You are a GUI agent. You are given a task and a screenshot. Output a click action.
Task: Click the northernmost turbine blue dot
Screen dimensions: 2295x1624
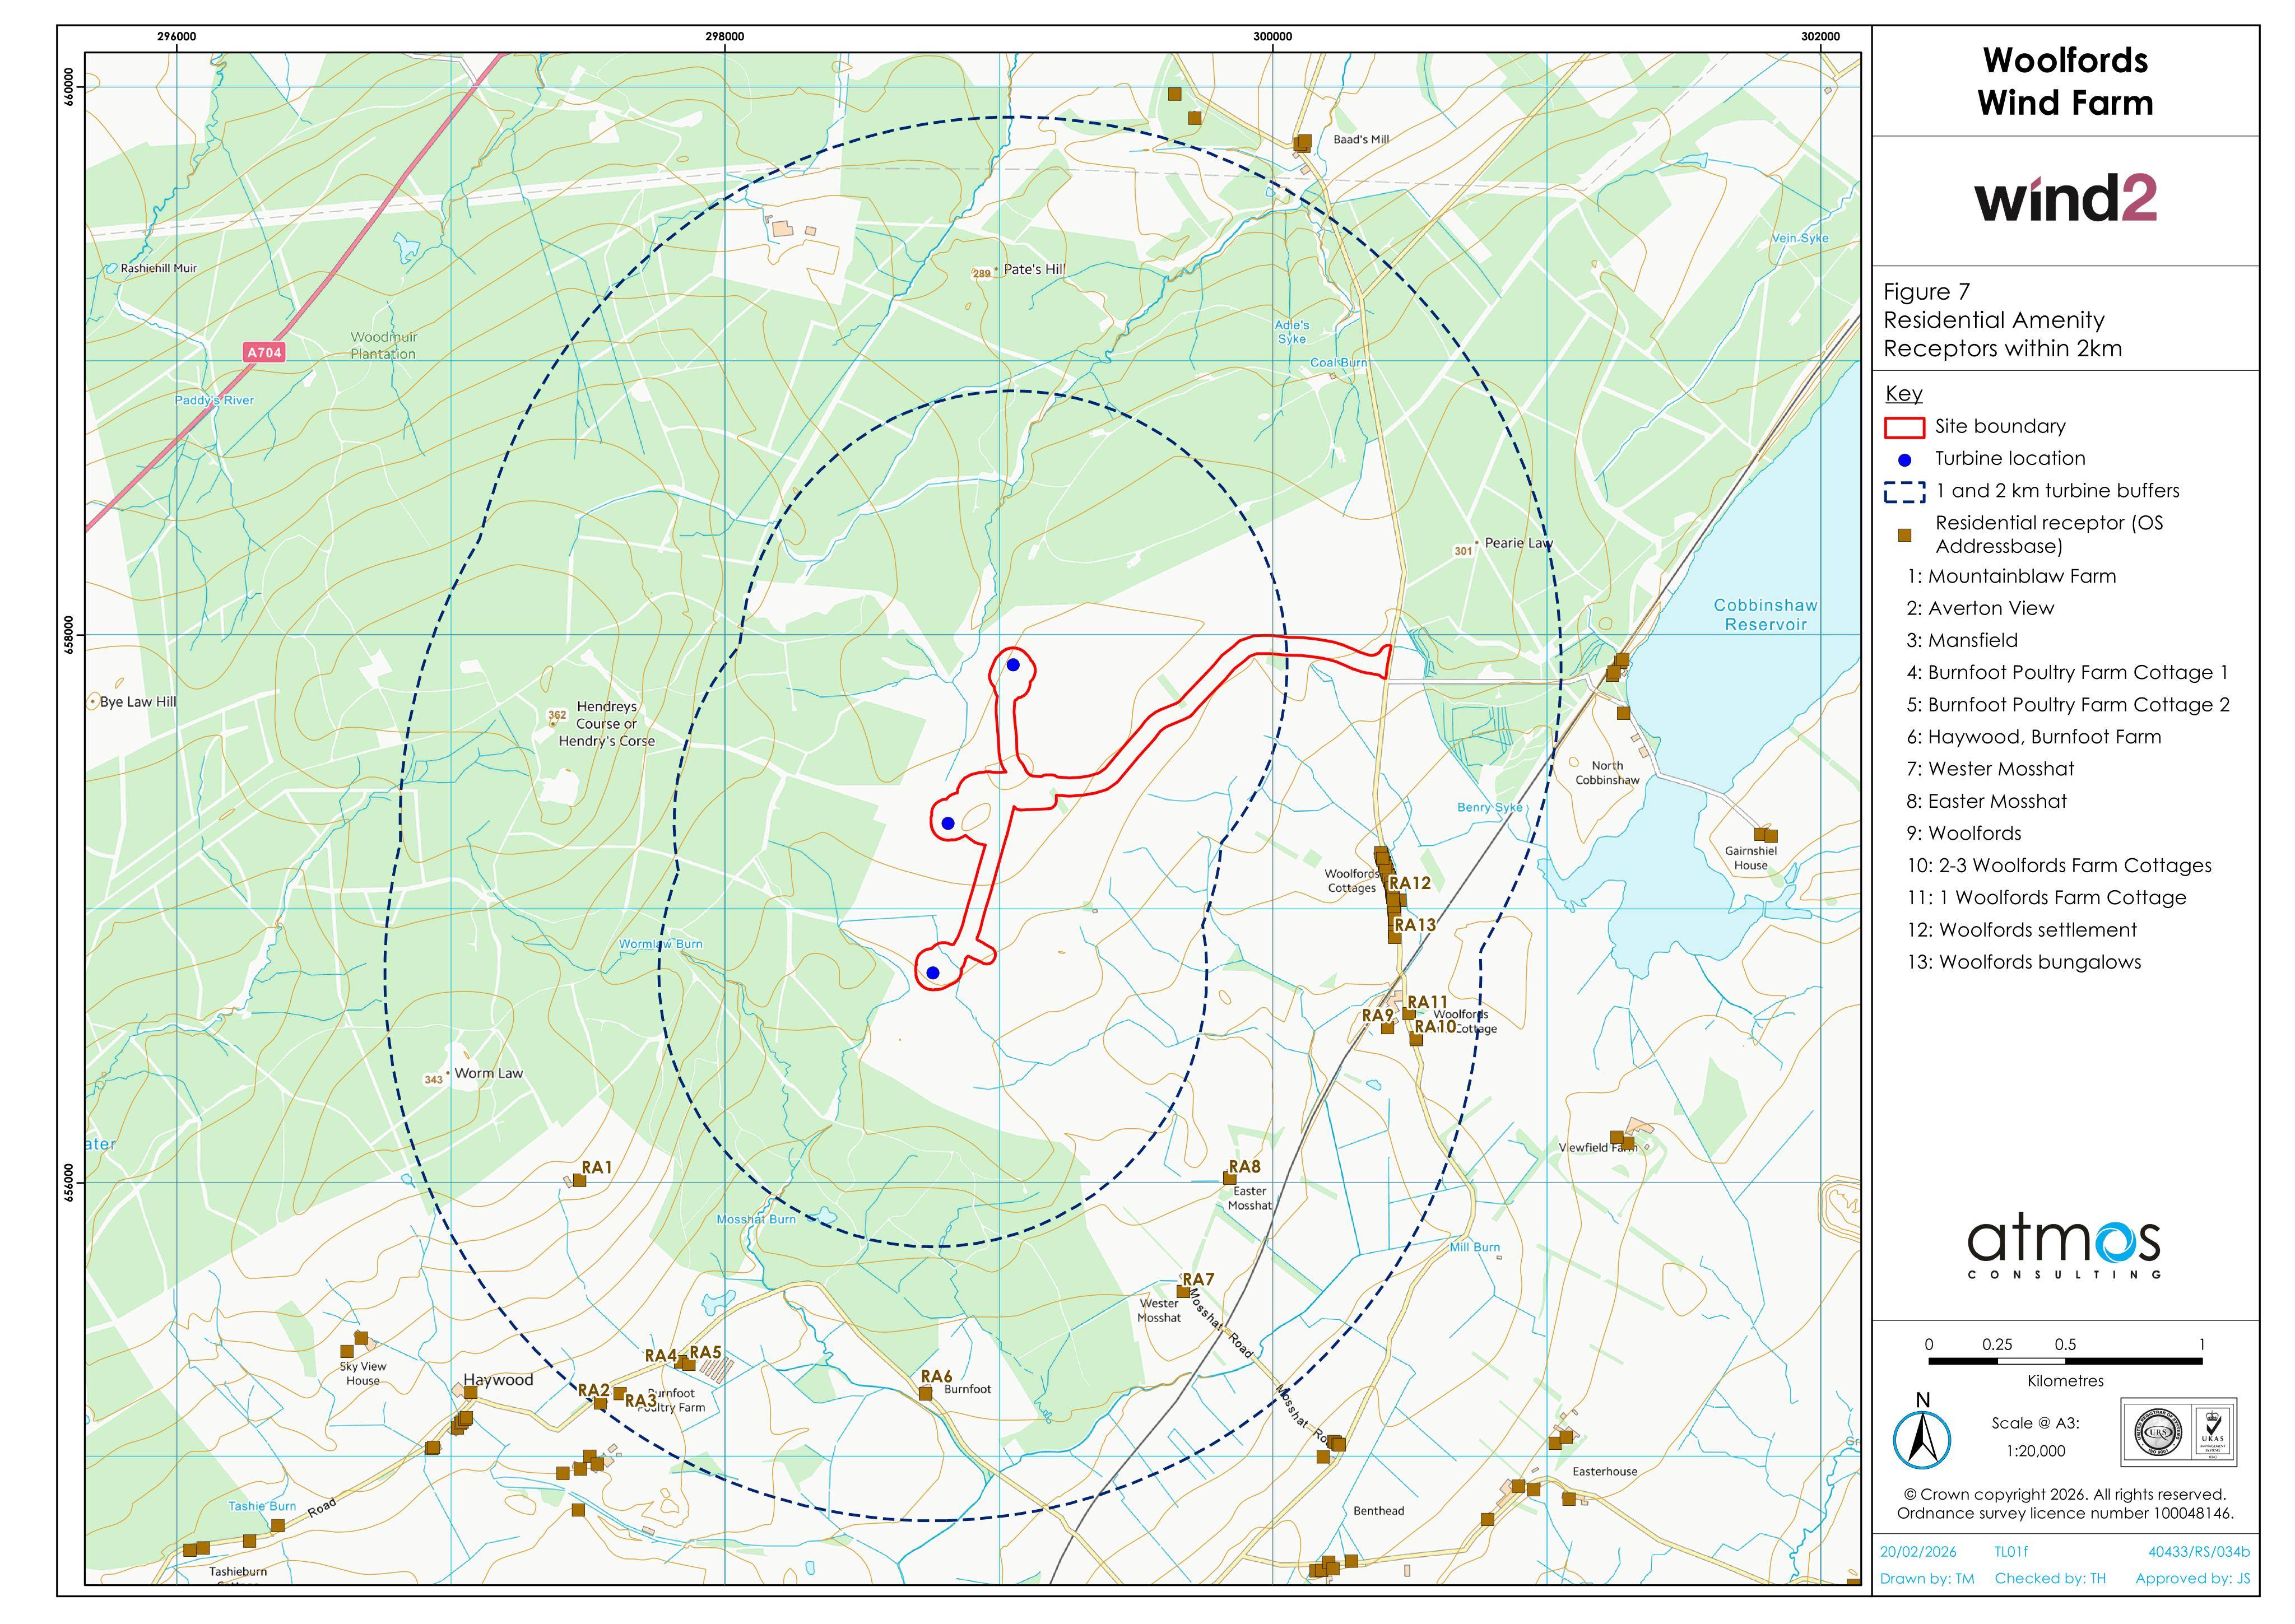(1013, 665)
